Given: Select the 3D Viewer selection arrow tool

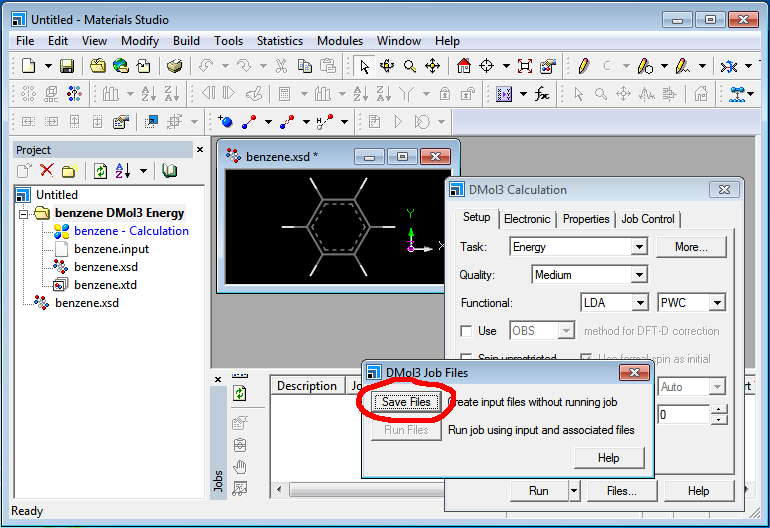Looking at the screenshot, I should point(364,66).
